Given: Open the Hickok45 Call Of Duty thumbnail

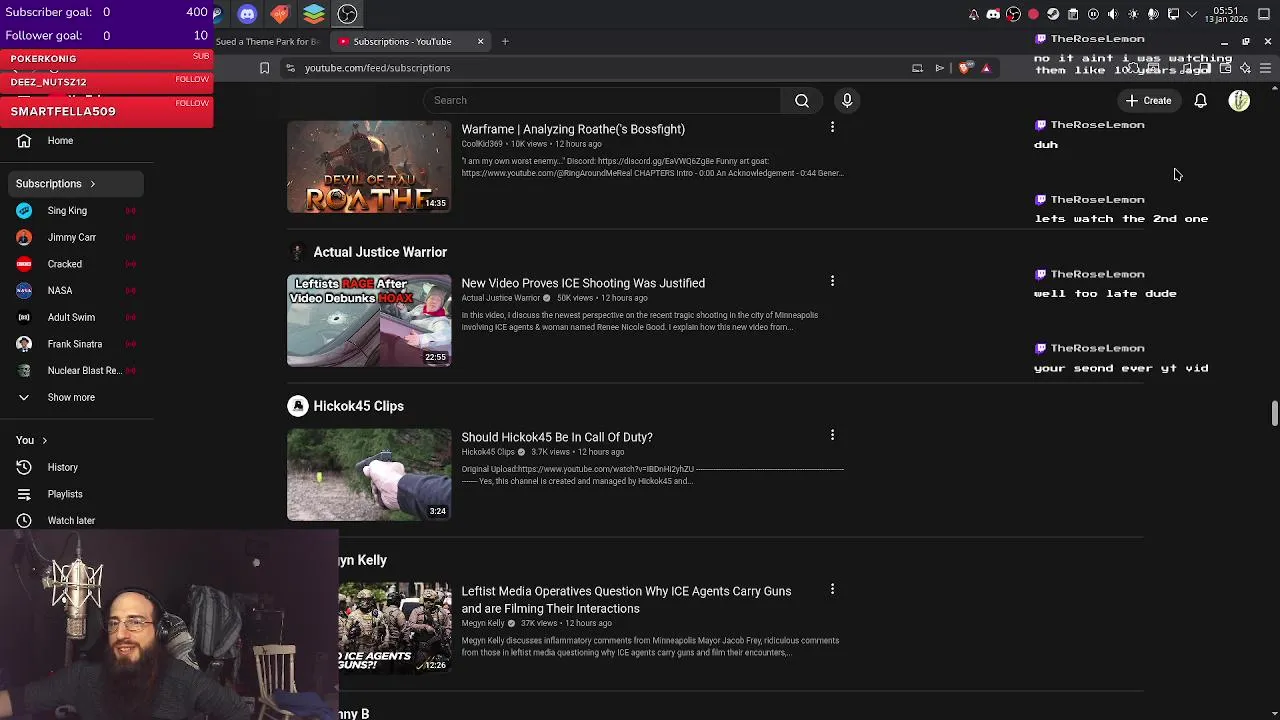Looking at the screenshot, I should point(369,475).
